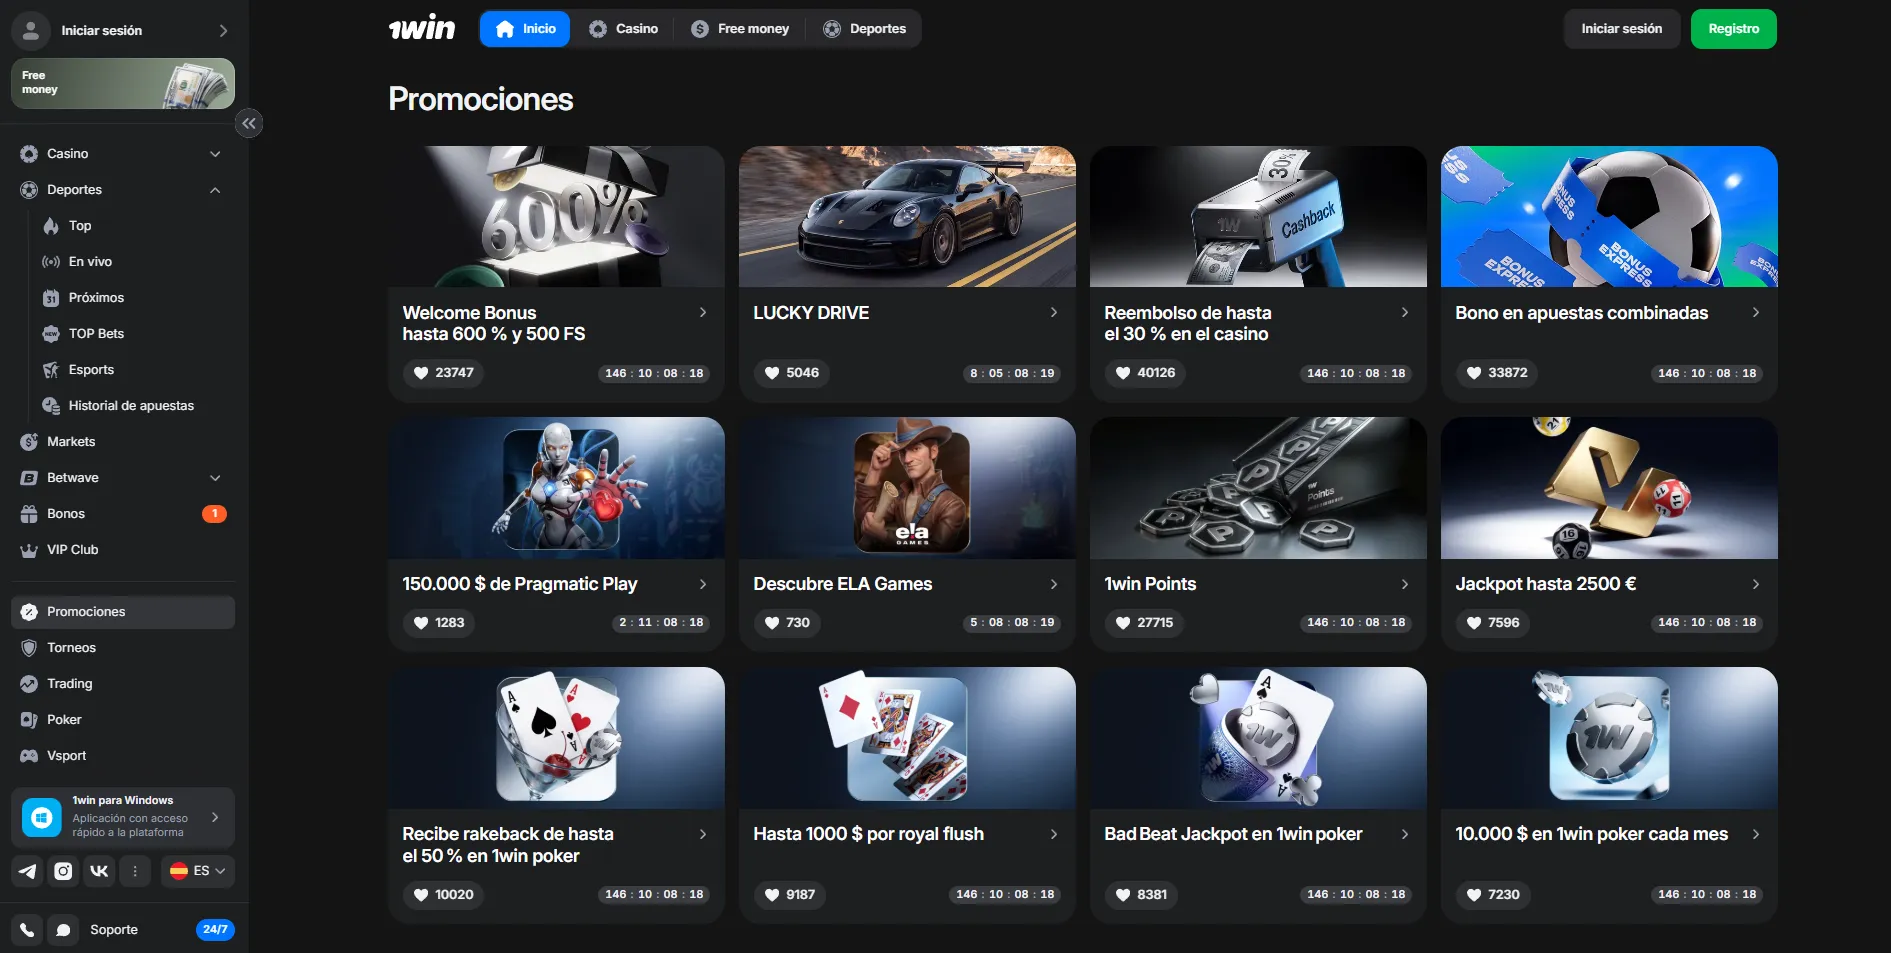Click the user avatar icon in sidebar
Screen dimensions: 1891x953
(x=31, y=31)
